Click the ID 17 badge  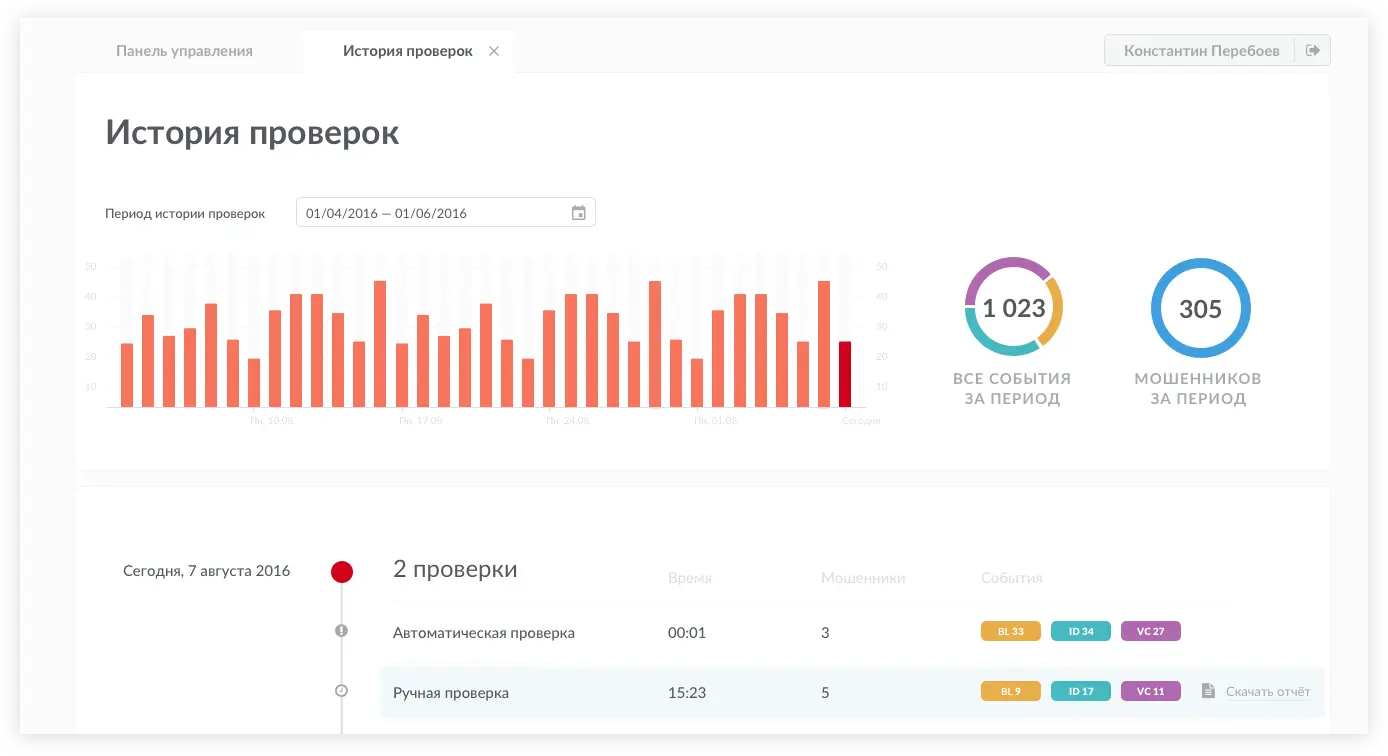(x=1081, y=691)
